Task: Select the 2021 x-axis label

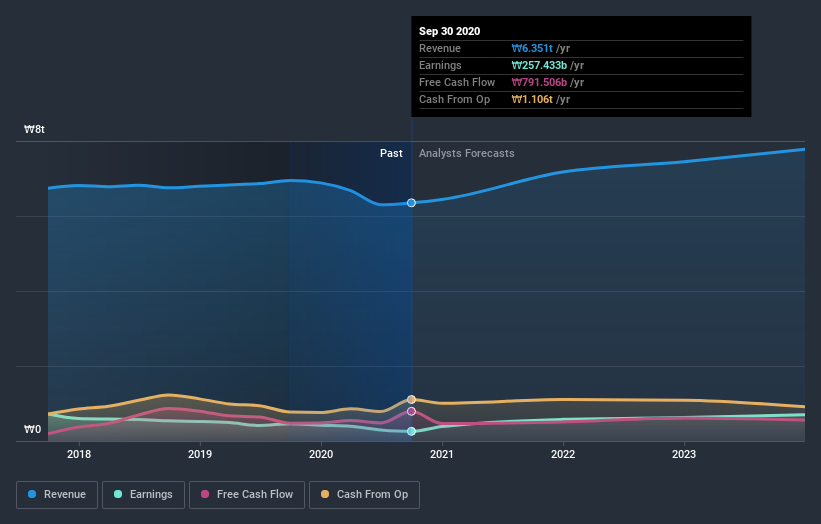Action: [x=442, y=454]
